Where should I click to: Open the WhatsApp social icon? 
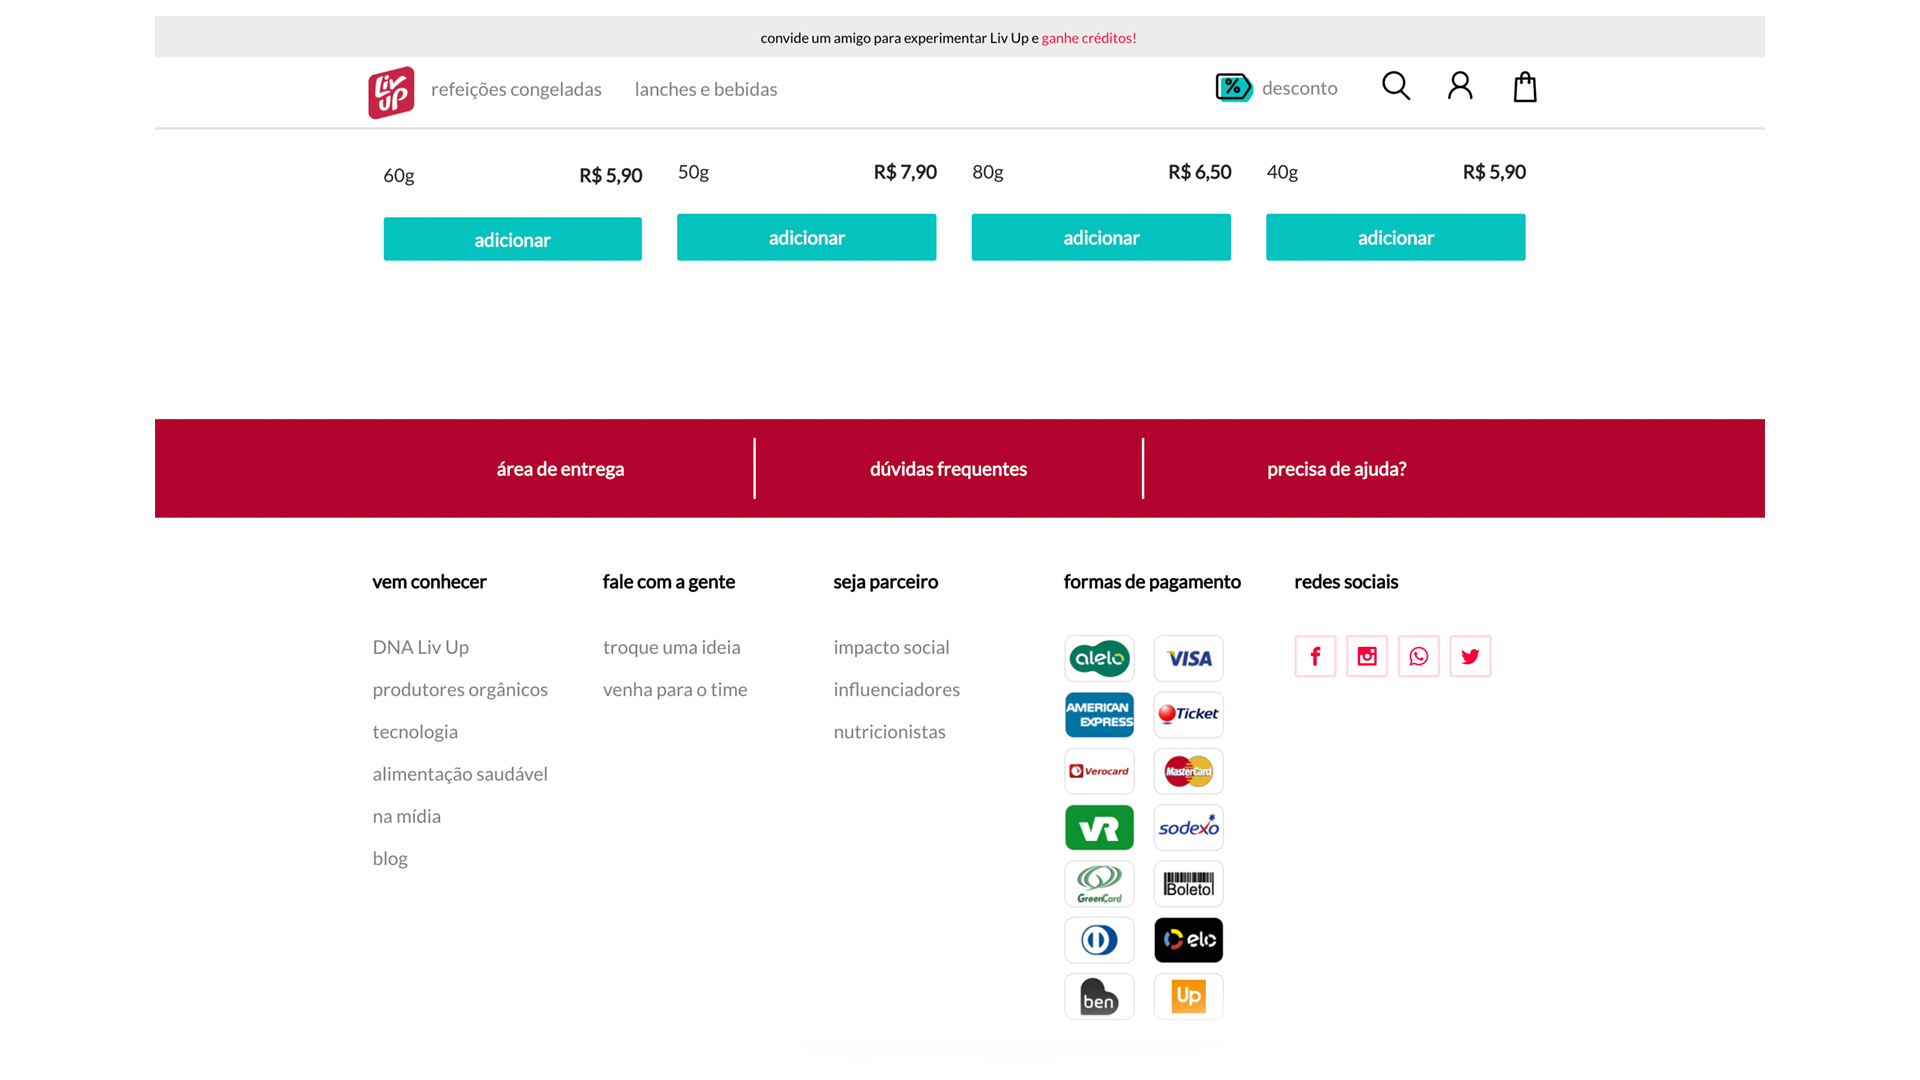coord(1418,656)
